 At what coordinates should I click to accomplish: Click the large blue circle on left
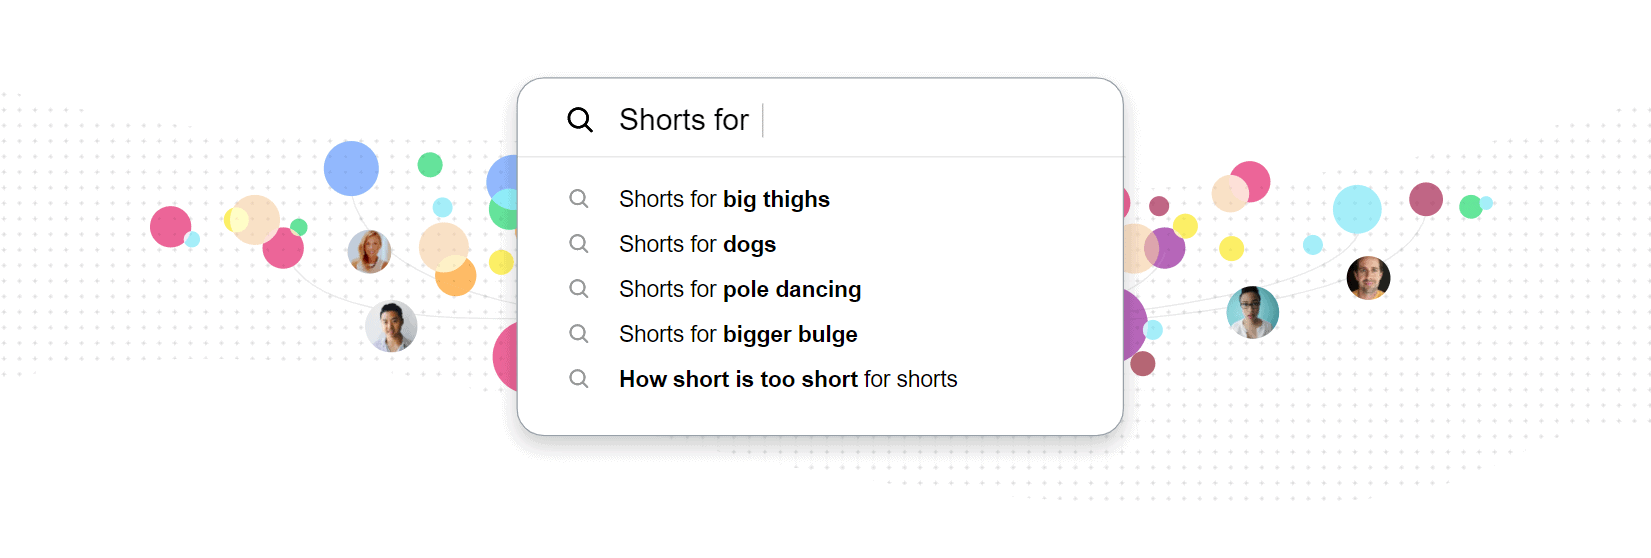(351, 168)
